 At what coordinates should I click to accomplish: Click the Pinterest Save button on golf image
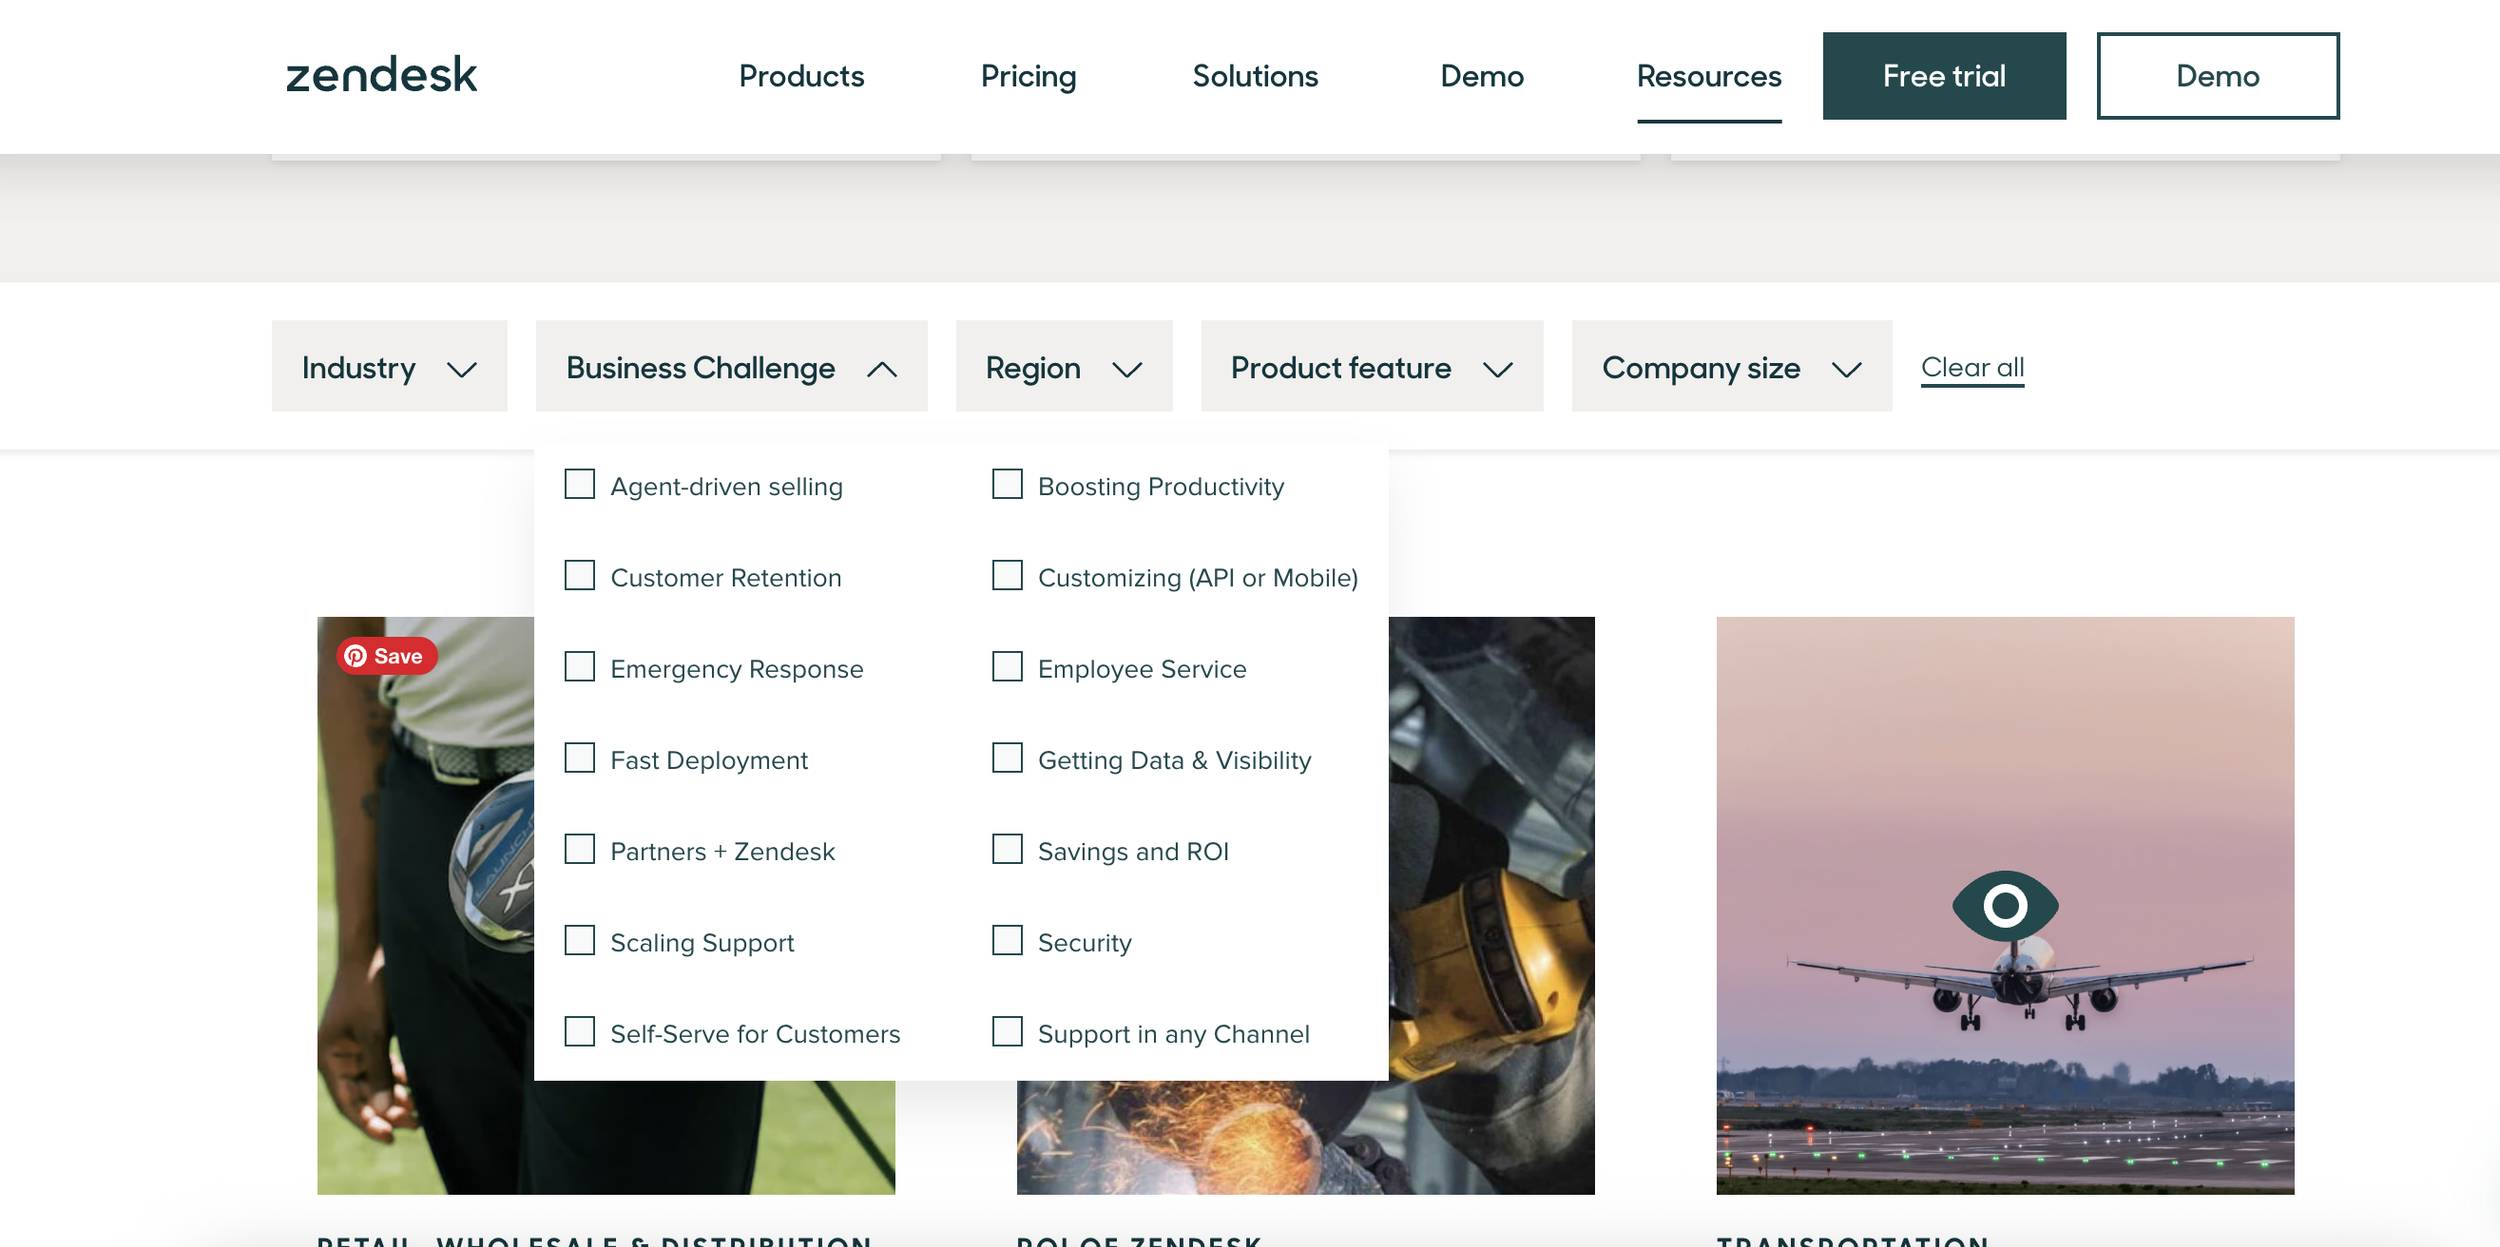click(x=386, y=656)
